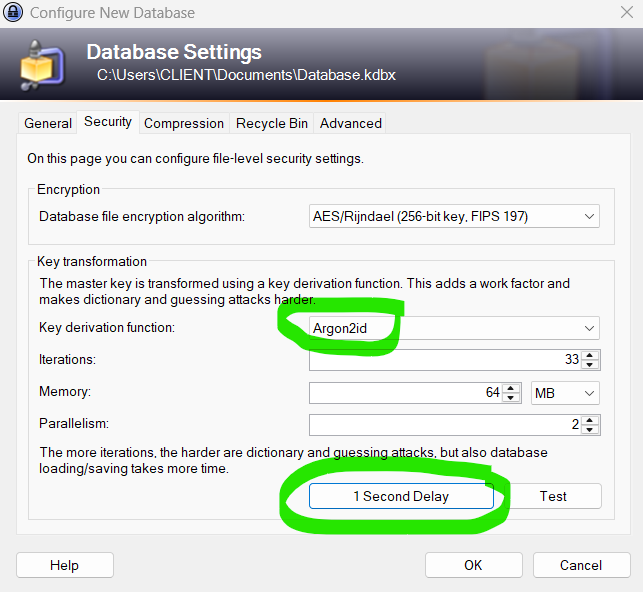The width and height of the screenshot is (643, 592).
Task: Change the memory unit MB dropdown
Action: point(565,393)
